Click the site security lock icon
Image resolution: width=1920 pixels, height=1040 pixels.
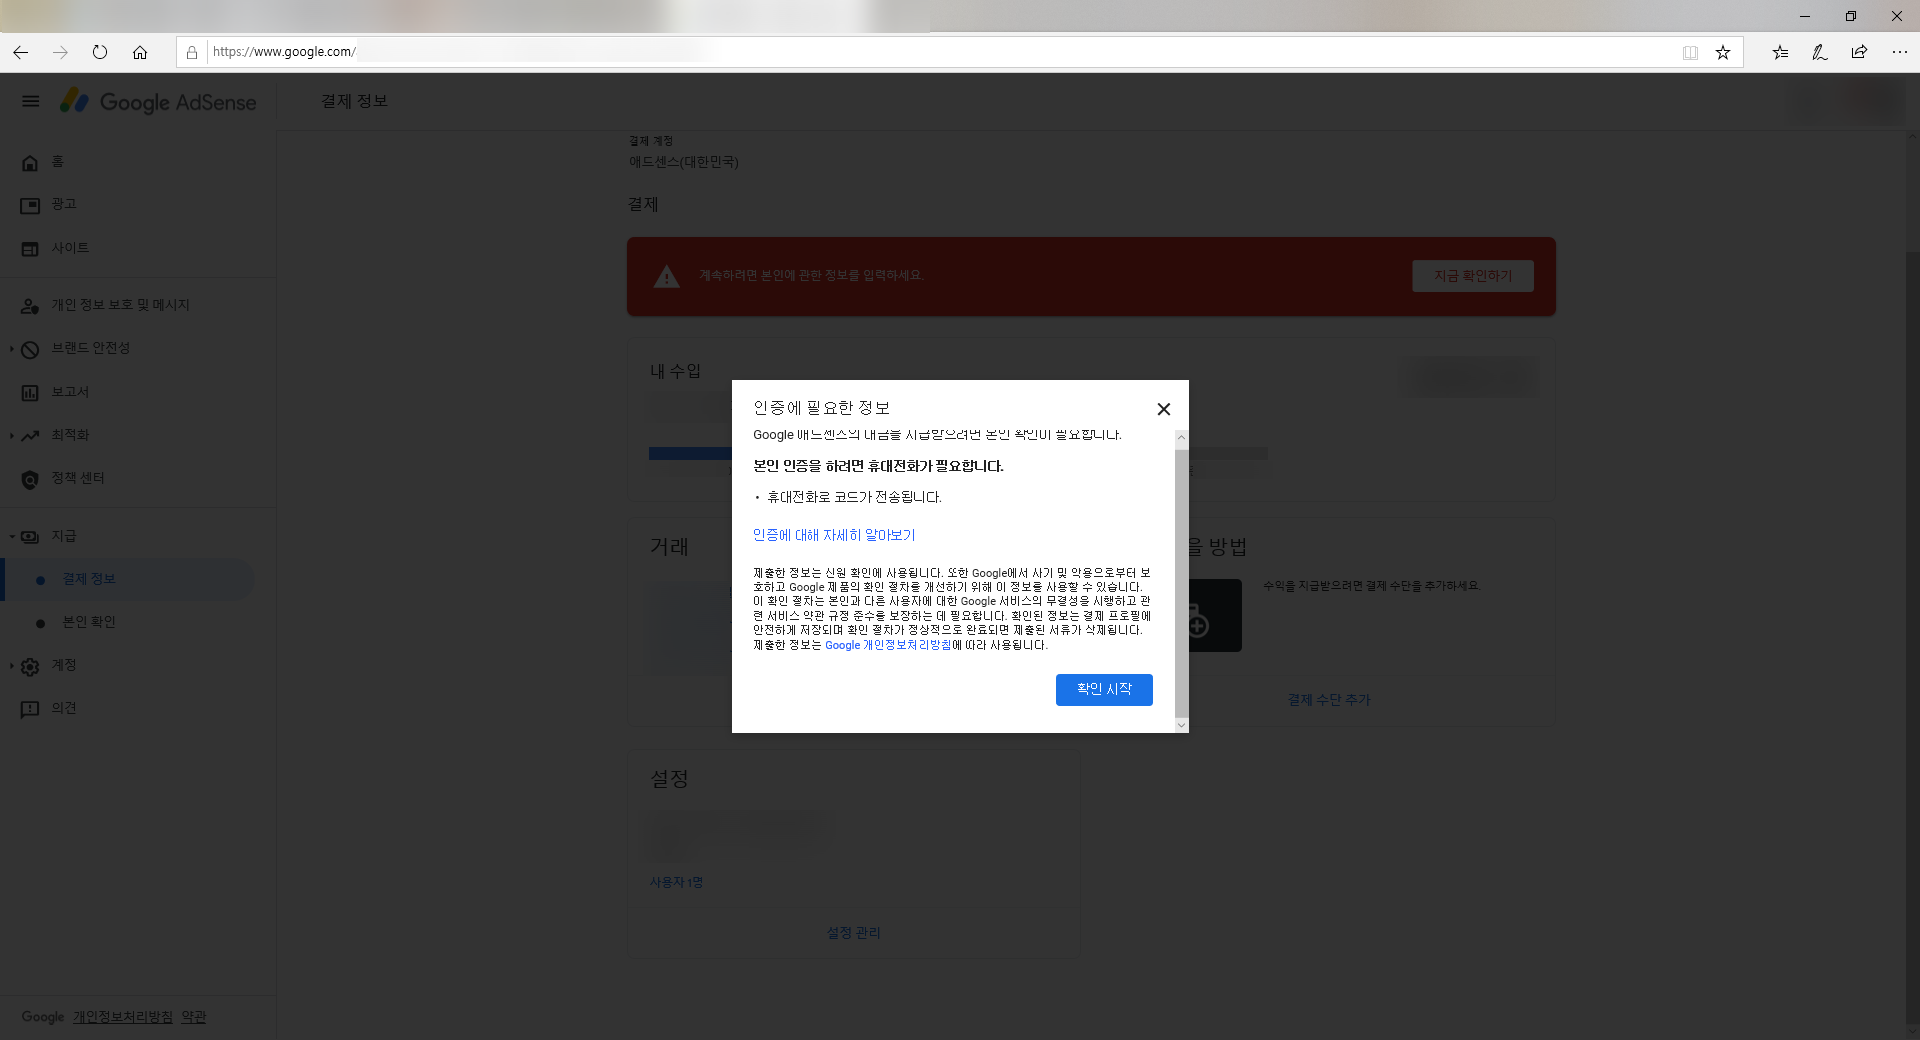[192, 52]
